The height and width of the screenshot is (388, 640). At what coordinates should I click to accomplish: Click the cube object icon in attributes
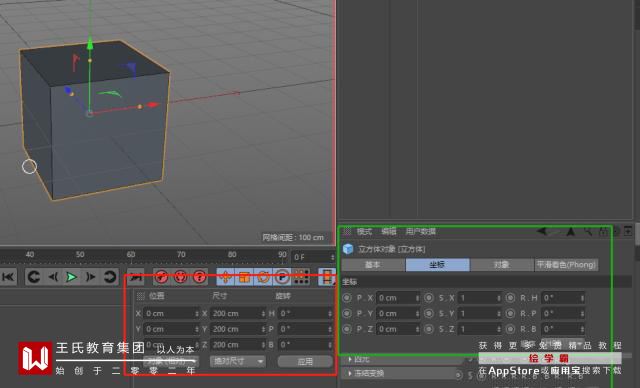click(348, 249)
